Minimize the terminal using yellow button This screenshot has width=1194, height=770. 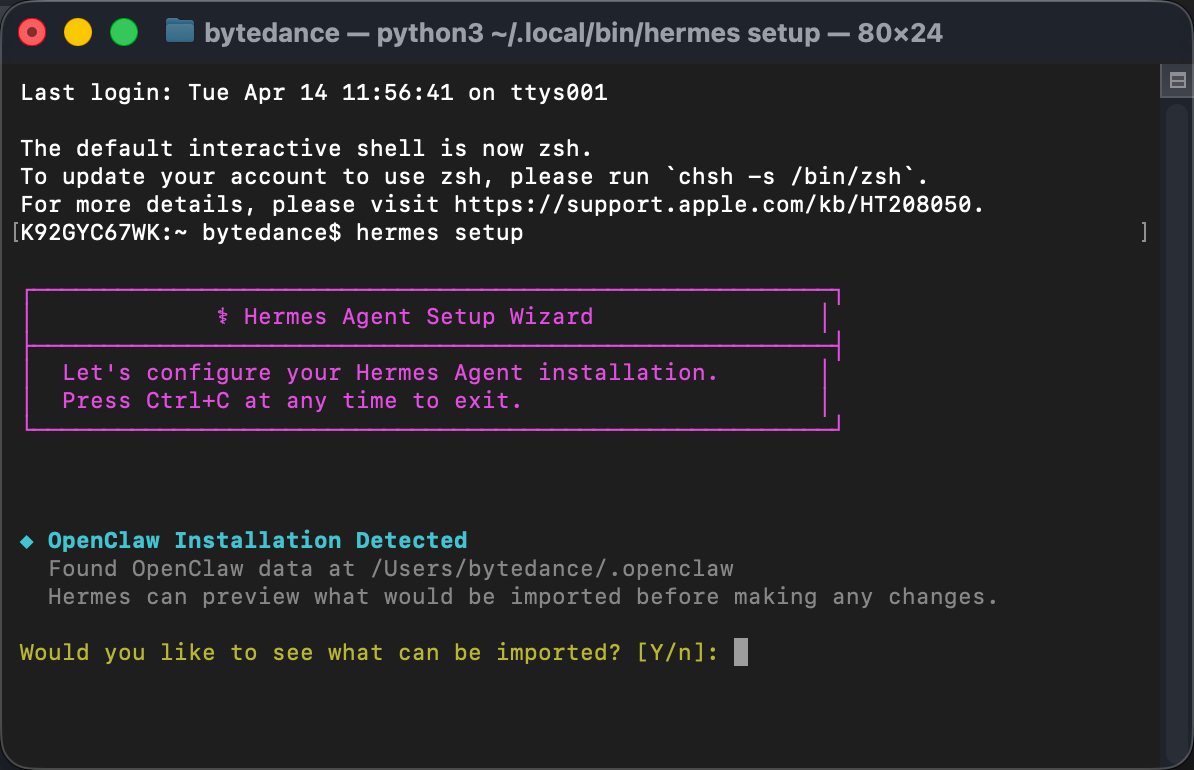pos(78,32)
